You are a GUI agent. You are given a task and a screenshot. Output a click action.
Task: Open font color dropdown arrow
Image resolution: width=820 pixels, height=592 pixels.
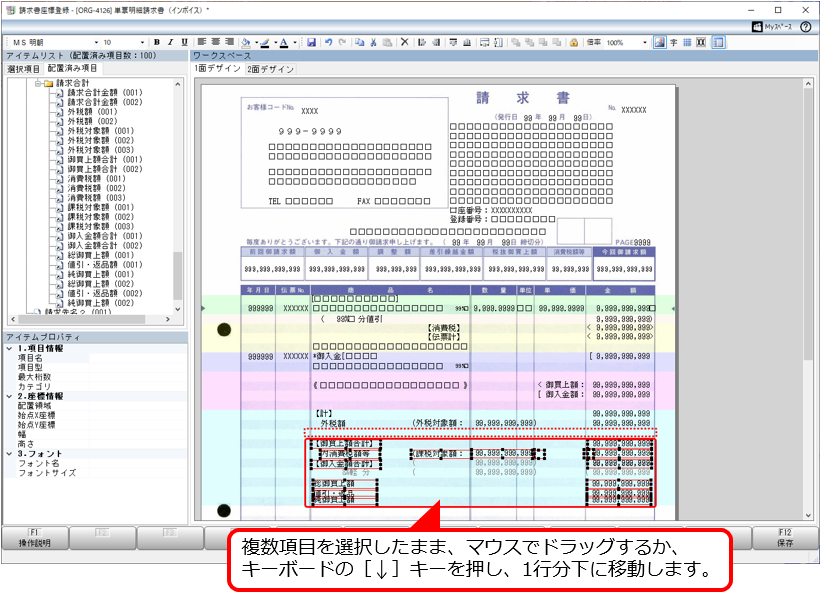coord(294,43)
